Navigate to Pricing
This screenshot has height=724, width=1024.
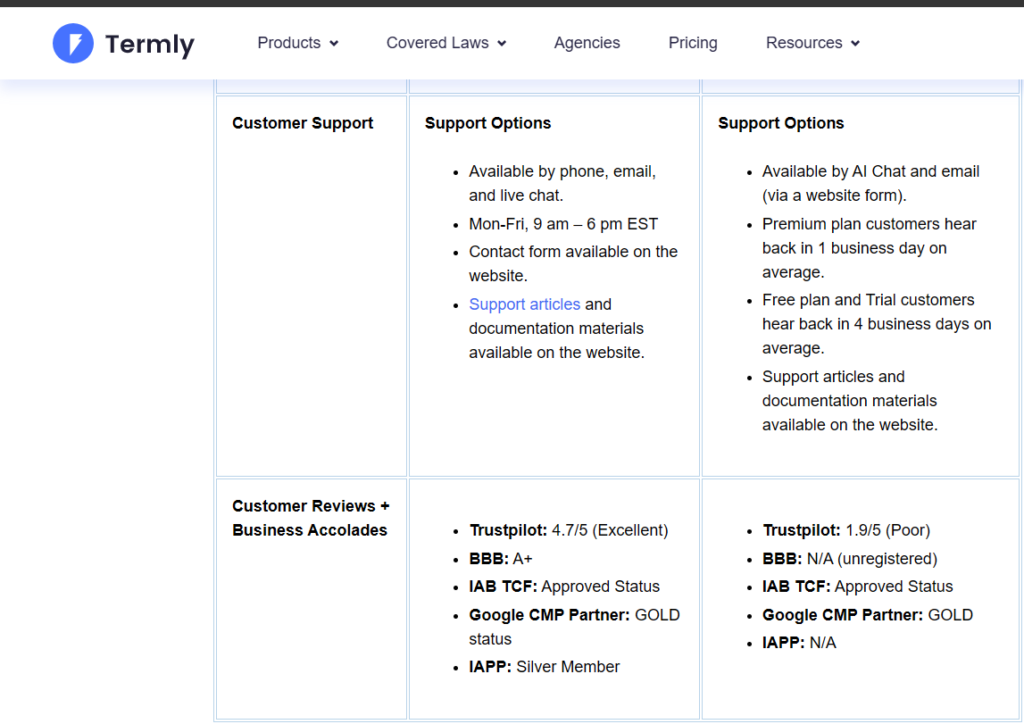coord(692,43)
